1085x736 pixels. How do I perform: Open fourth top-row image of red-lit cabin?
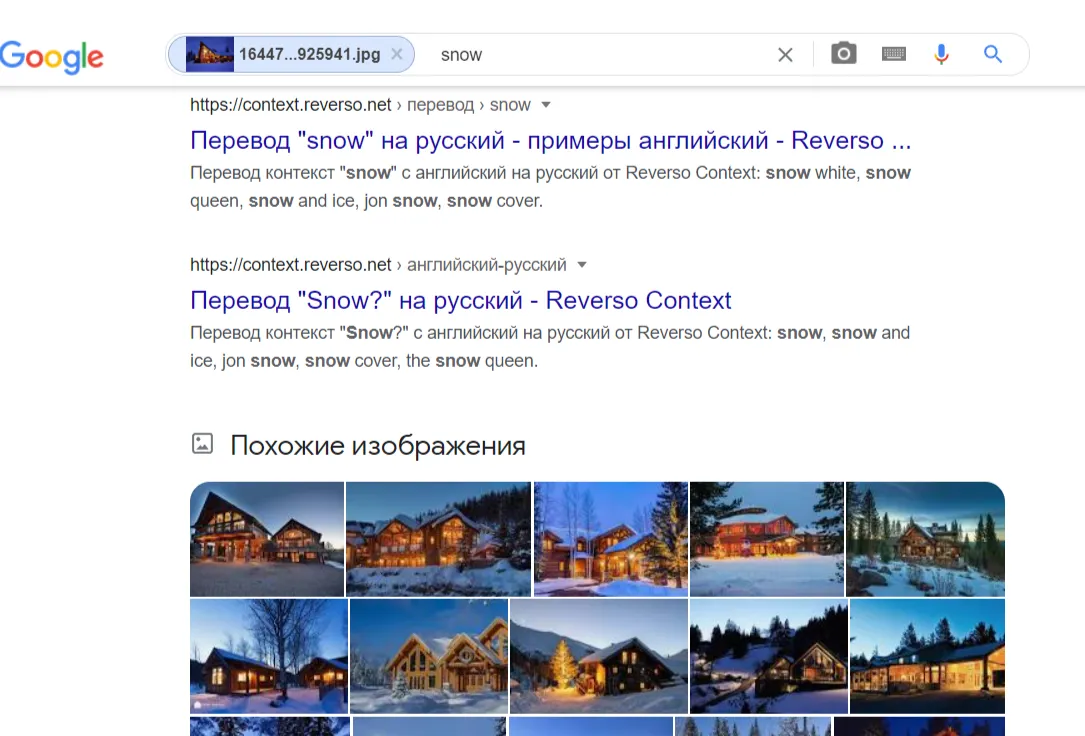pyautogui.click(x=767, y=539)
